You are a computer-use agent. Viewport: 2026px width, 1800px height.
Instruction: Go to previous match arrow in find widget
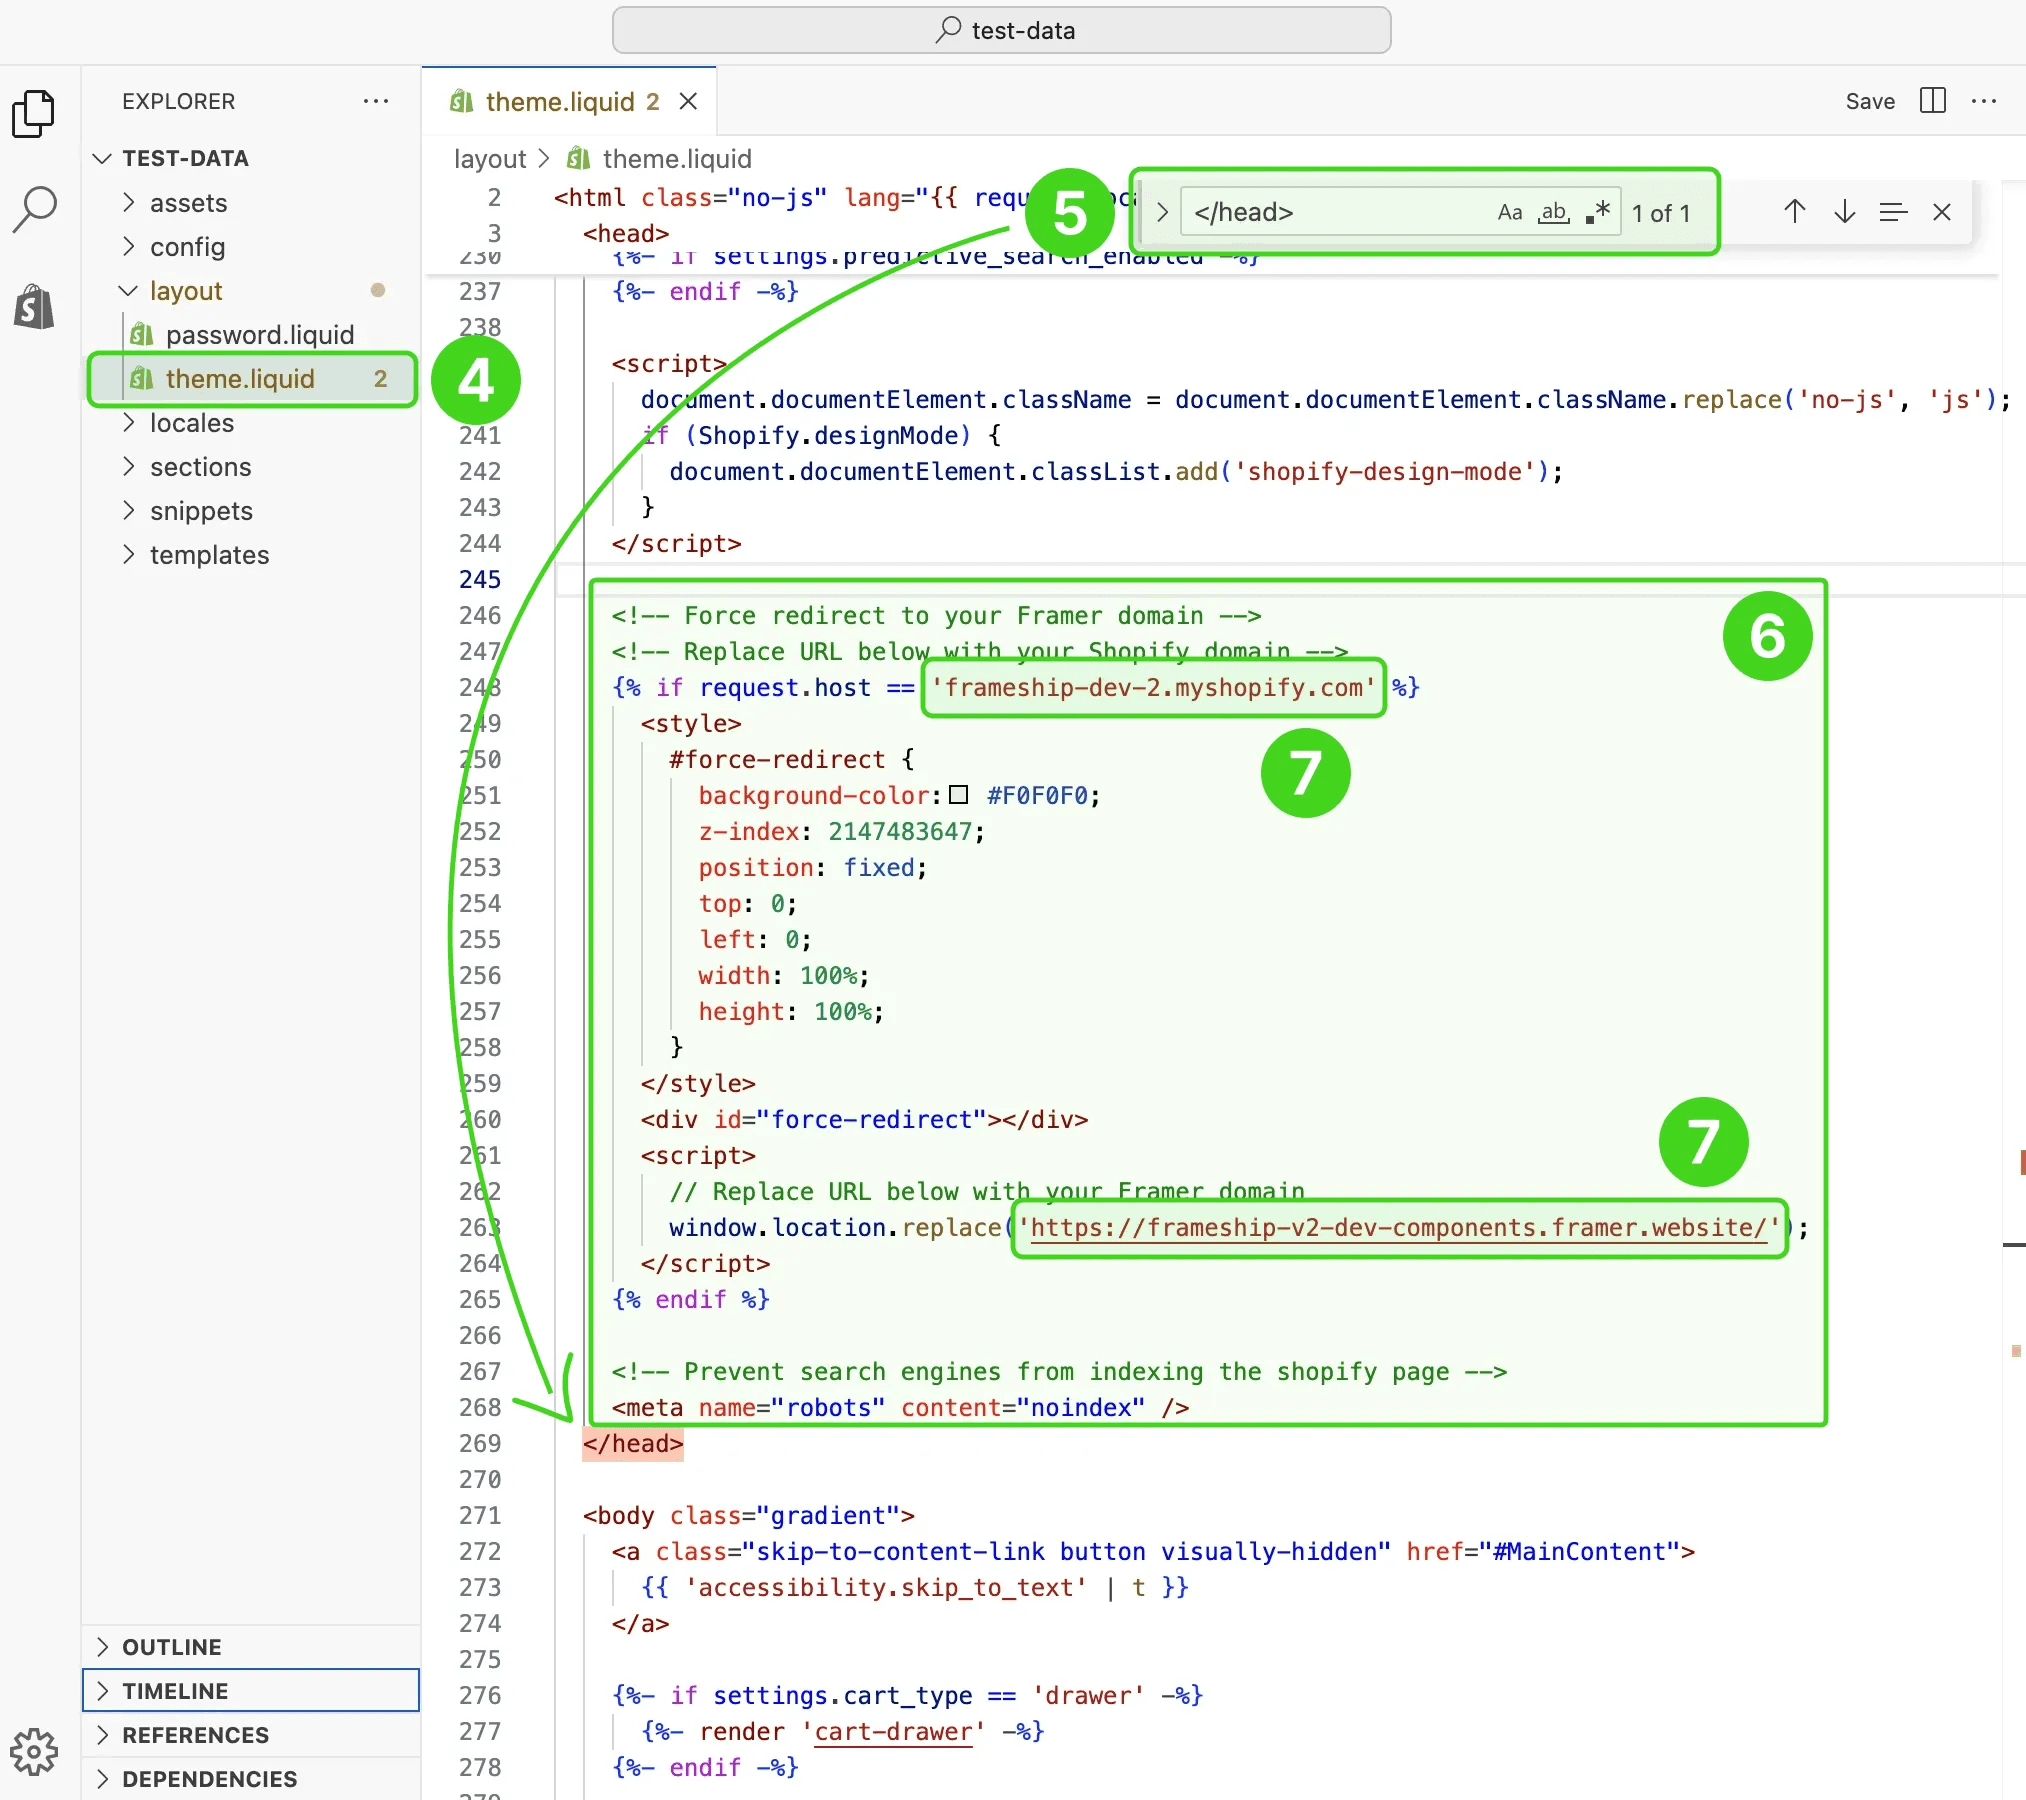pyautogui.click(x=1794, y=212)
